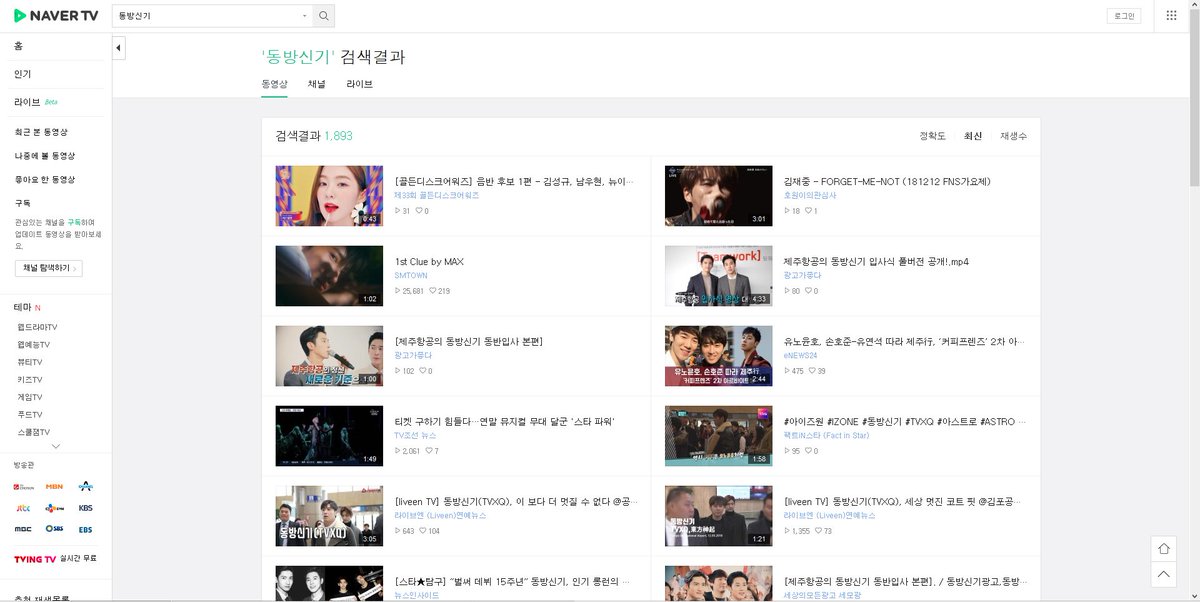This screenshot has height=602, width=1200.
Task: Click the KBS broadcaster logo
Action: 85,508
